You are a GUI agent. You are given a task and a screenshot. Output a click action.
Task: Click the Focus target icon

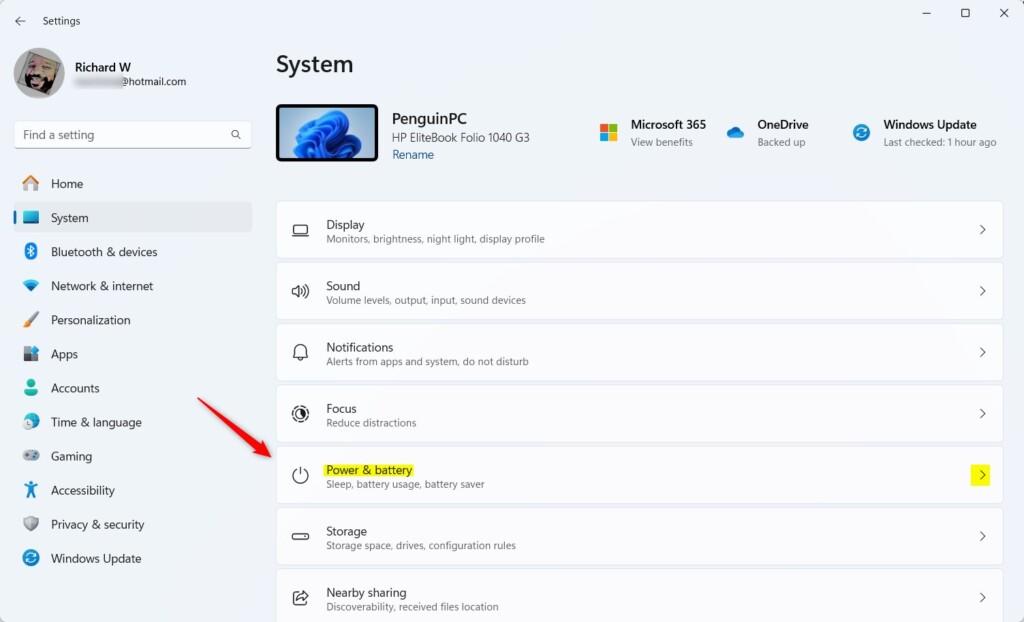click(300, 414)
